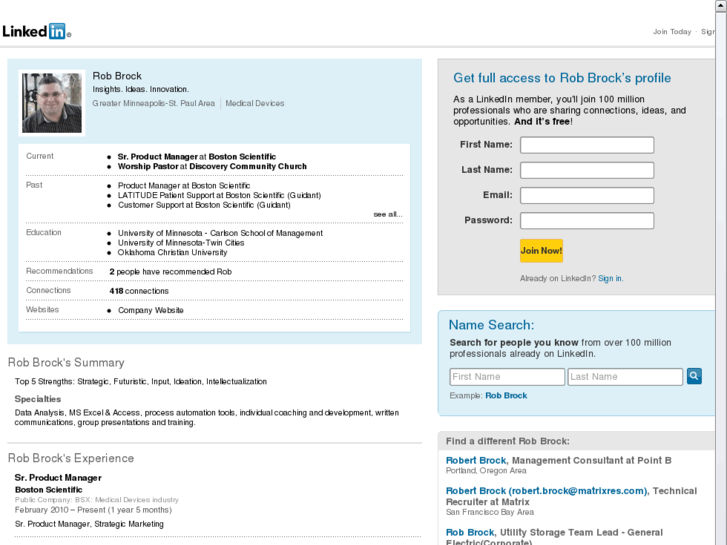Screen dimensions: 727x545
Task: Click the Name Search: heading
Action: 491,325
